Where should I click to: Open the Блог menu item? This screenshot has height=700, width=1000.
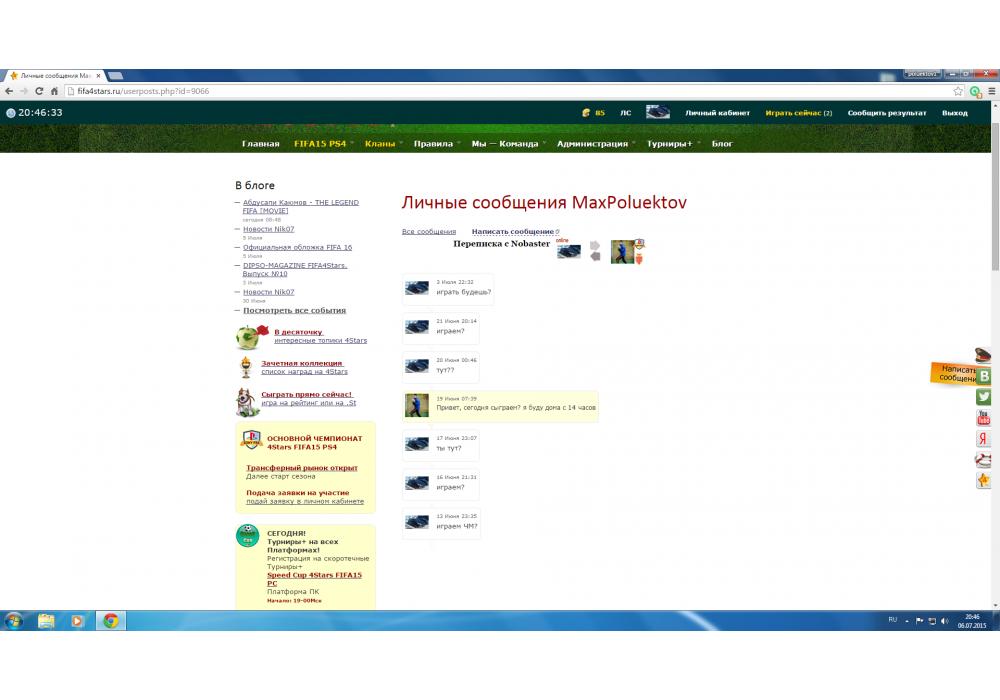tap(722, 144)
